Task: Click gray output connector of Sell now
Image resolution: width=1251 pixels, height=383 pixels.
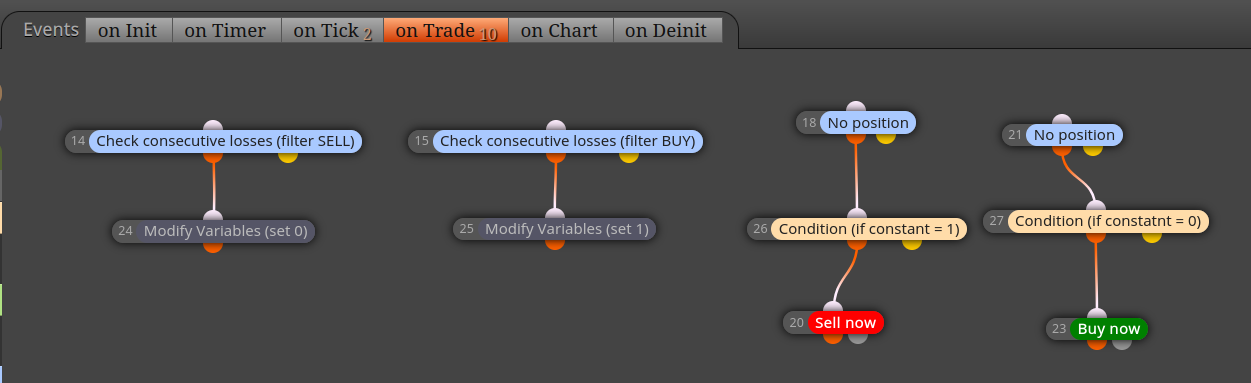Action: tap(858, 335)
